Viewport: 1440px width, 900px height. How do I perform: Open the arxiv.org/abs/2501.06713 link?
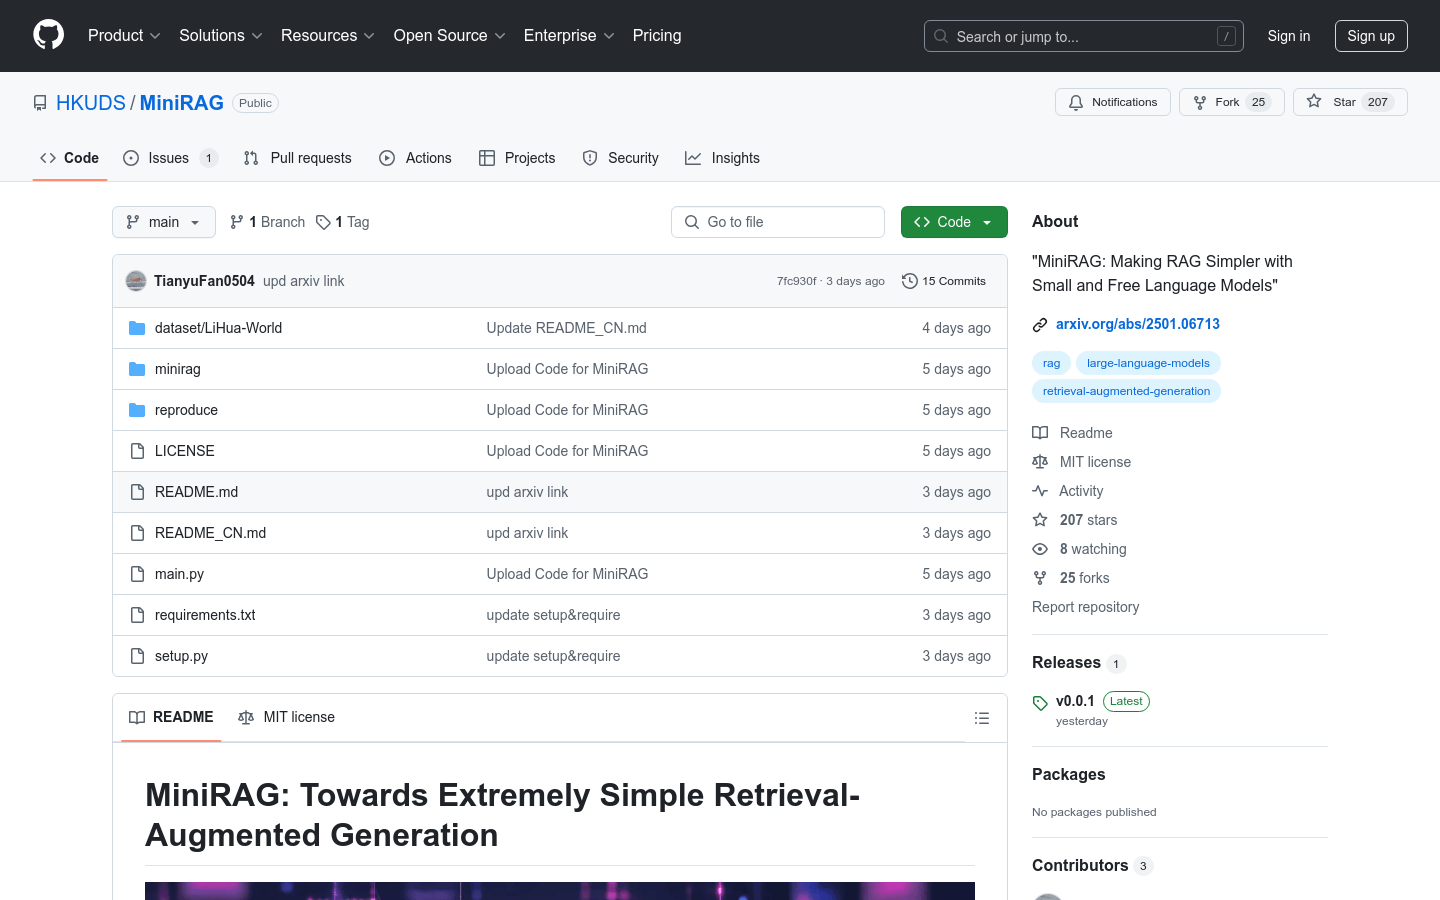1138,324
